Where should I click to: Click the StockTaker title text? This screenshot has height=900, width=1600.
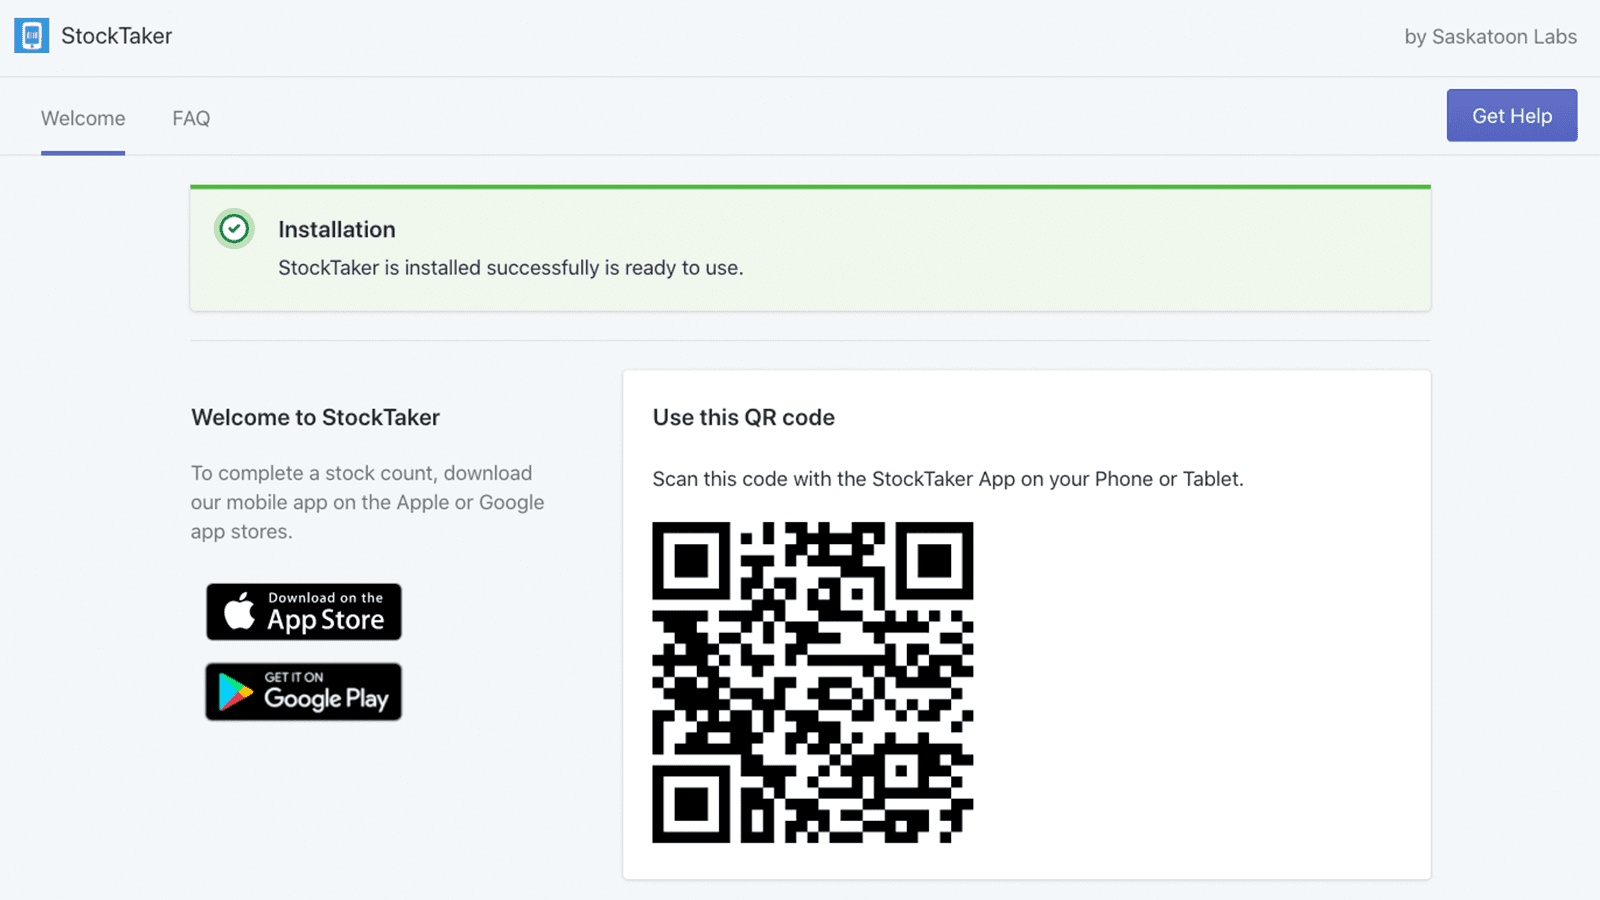116,35
